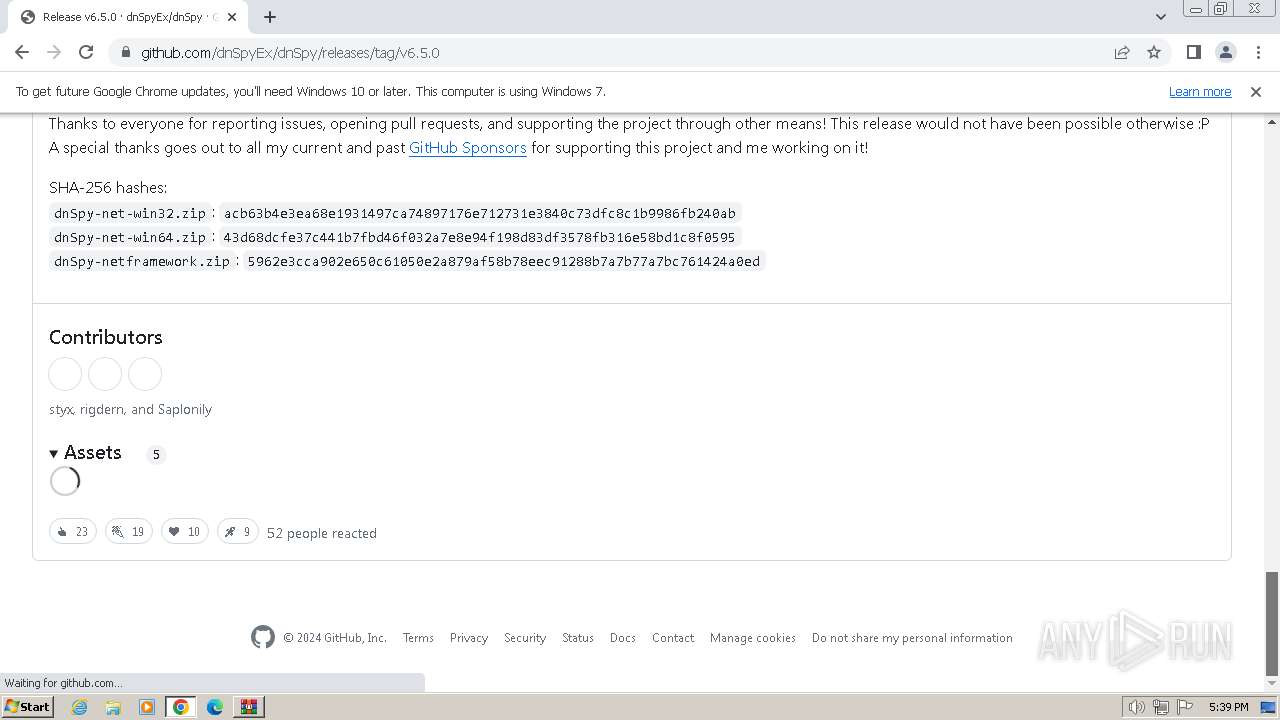Open Do not share my personal information
This screenshot has width=1280, height=720.
(912, 638)
